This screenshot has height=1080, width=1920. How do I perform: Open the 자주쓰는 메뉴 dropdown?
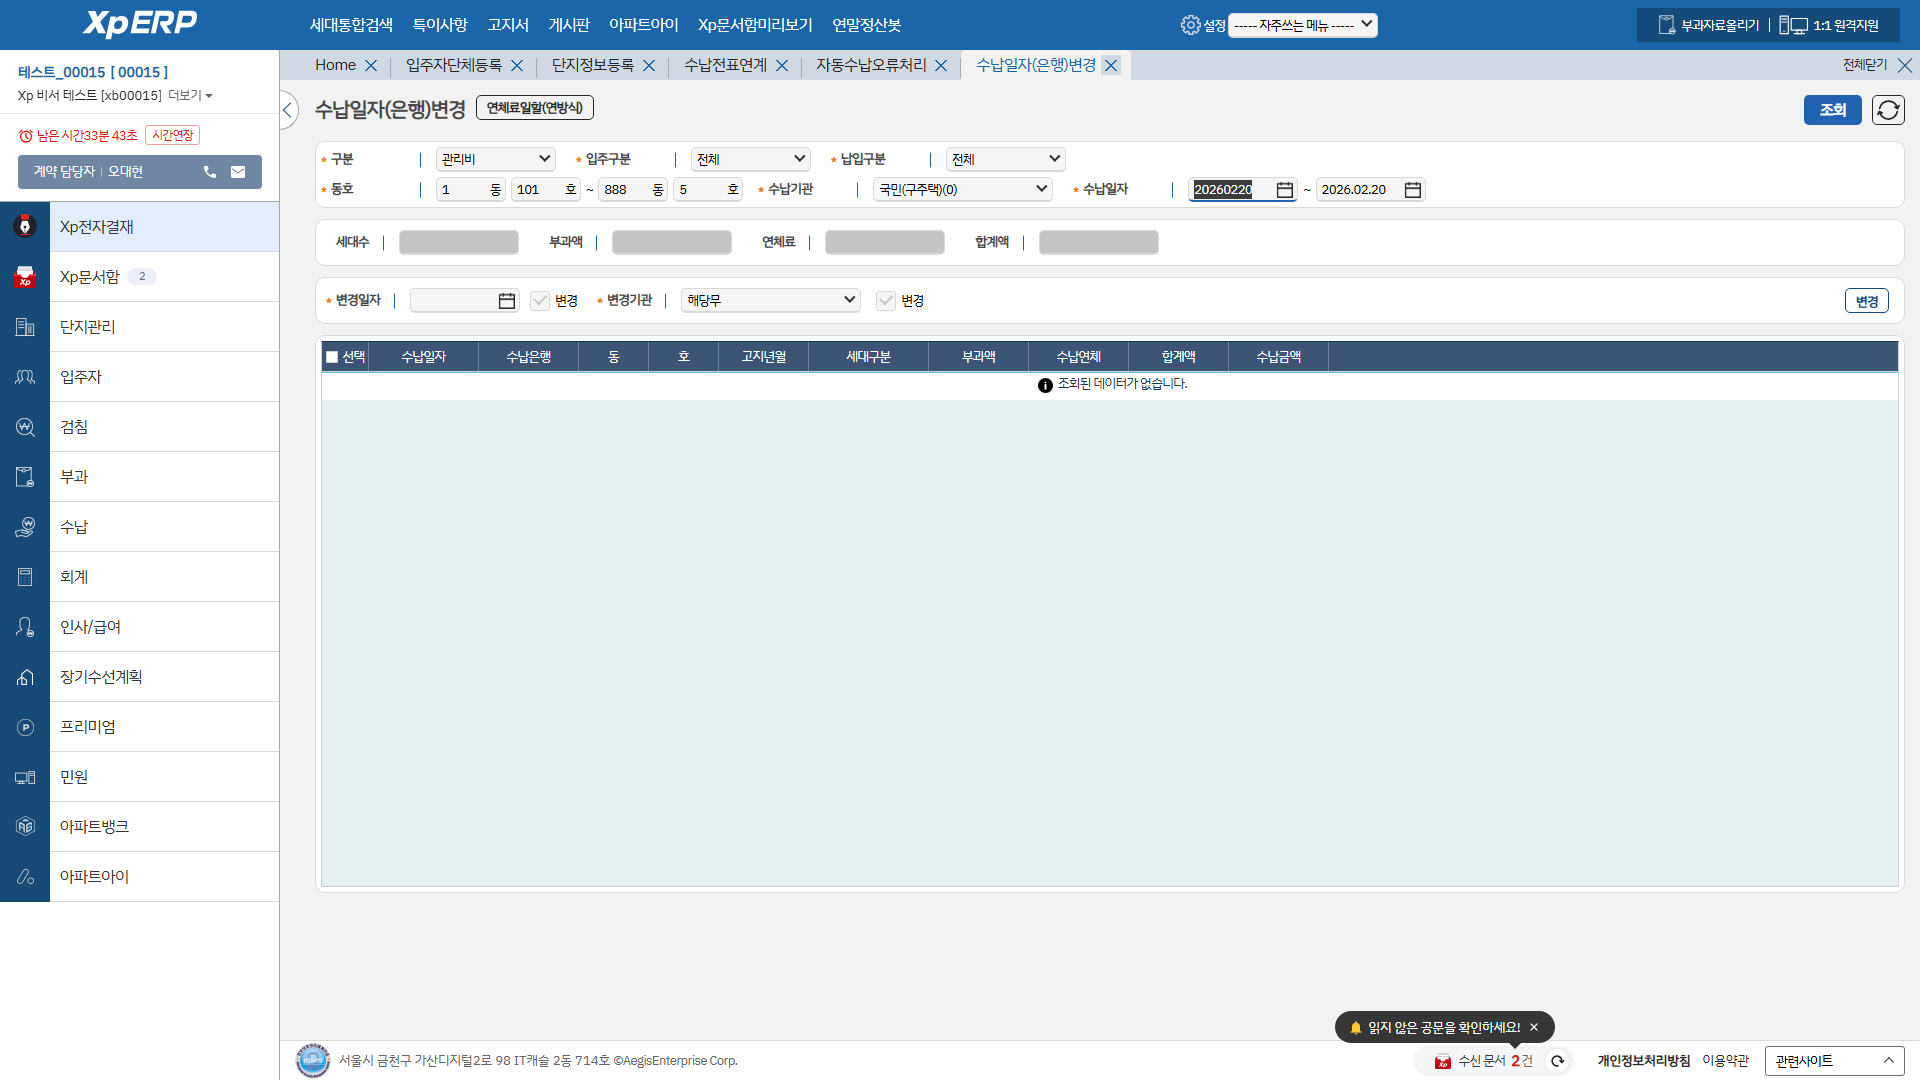1302,25
